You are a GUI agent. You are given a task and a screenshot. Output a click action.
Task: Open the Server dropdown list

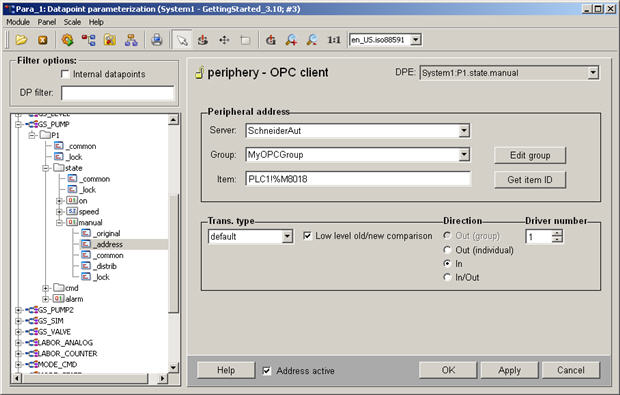464,130
